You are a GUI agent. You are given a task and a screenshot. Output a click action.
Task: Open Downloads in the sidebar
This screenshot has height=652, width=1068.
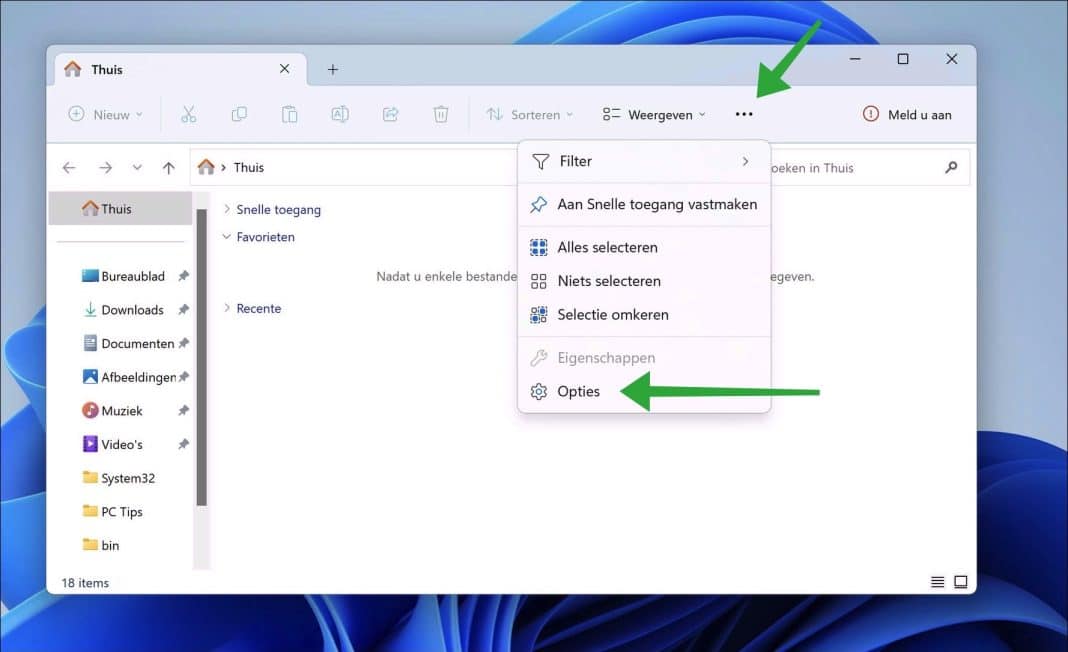(132, 310)
